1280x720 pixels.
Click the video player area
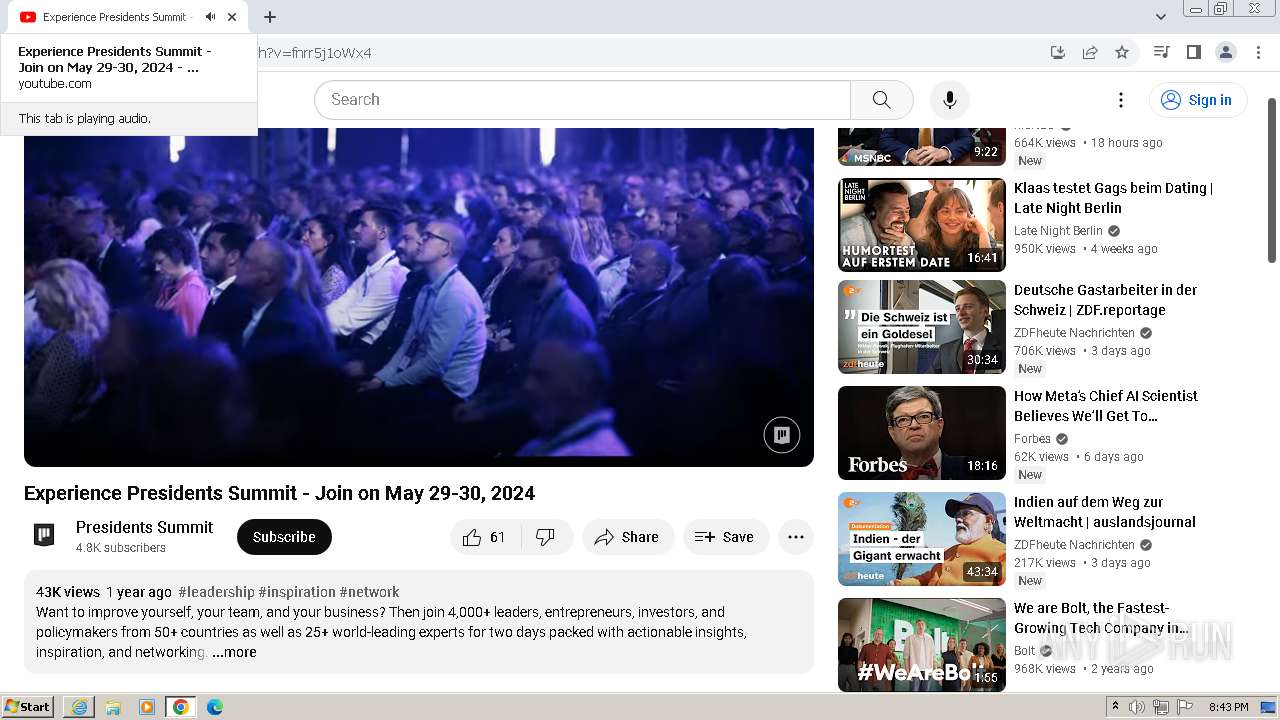419,297
